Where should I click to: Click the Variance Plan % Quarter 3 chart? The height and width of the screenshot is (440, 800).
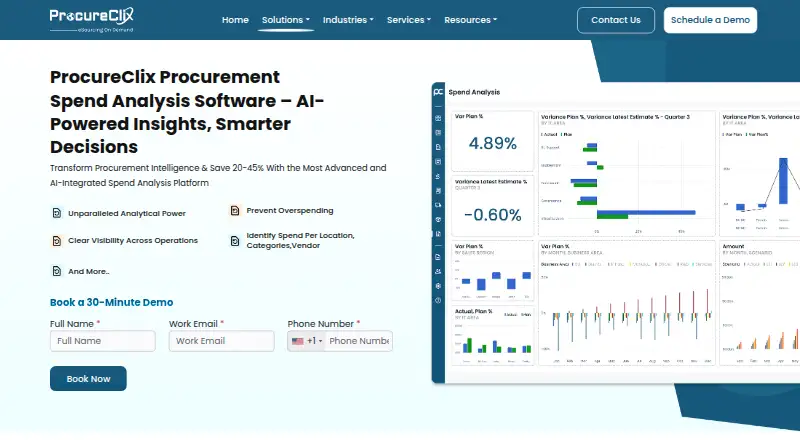(x=627, y=174)
